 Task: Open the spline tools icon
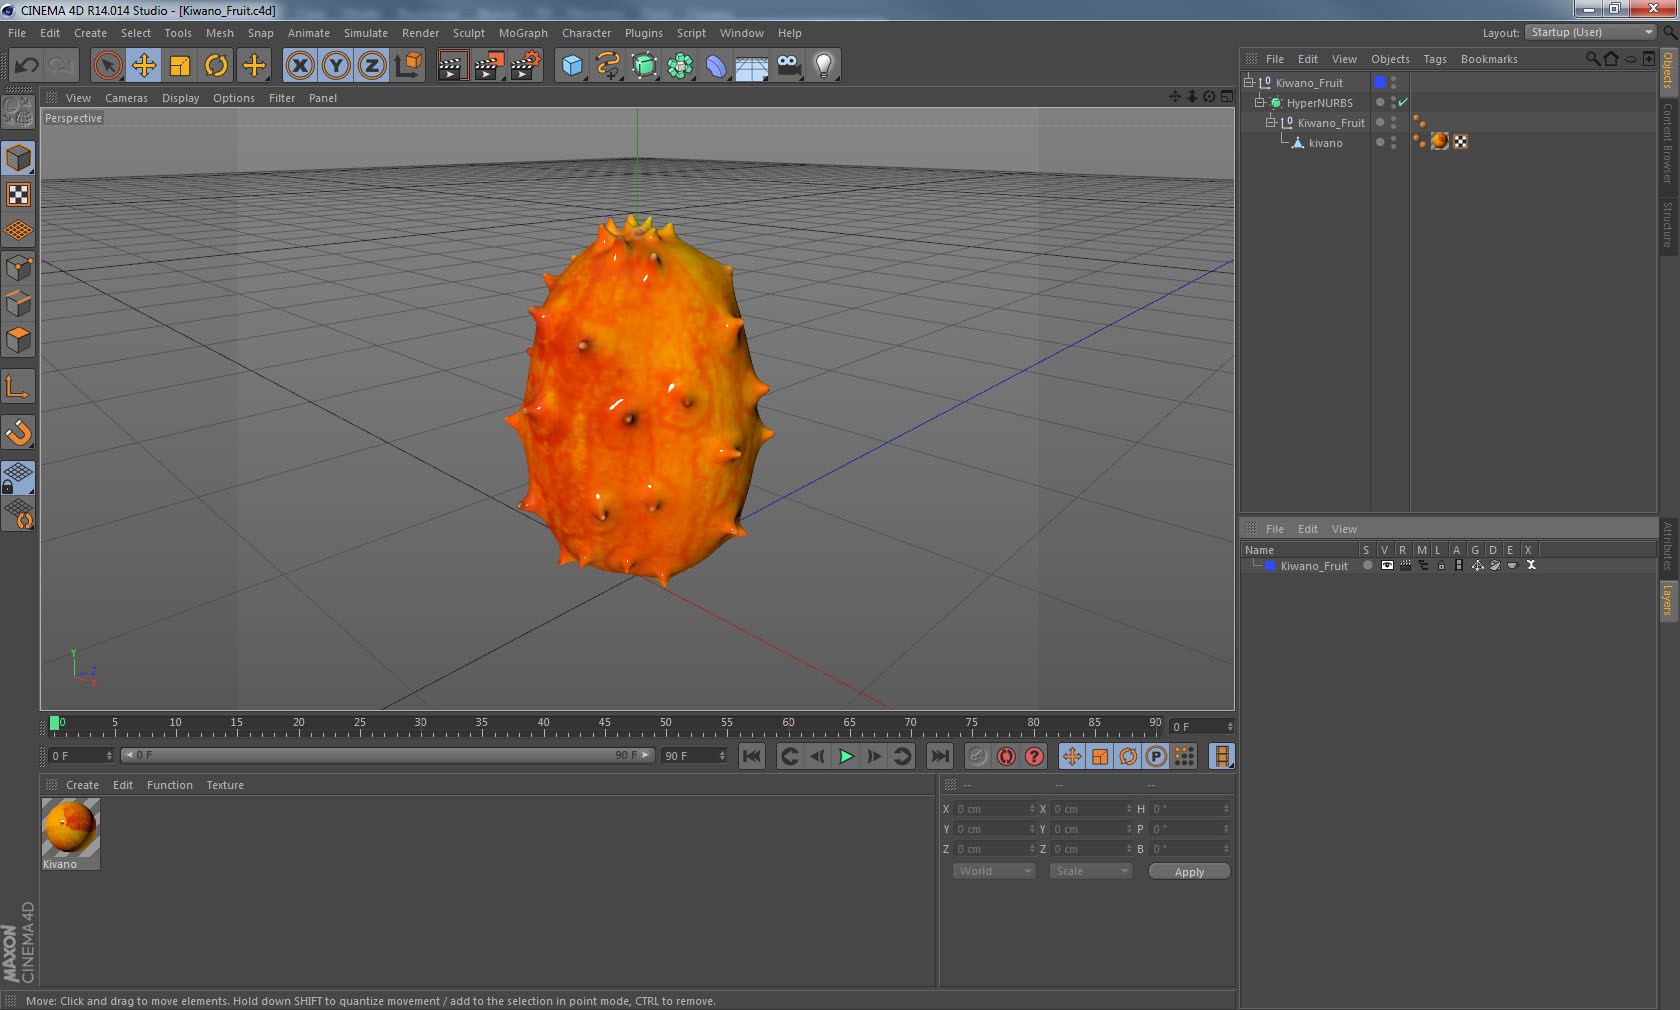point(608,66)
